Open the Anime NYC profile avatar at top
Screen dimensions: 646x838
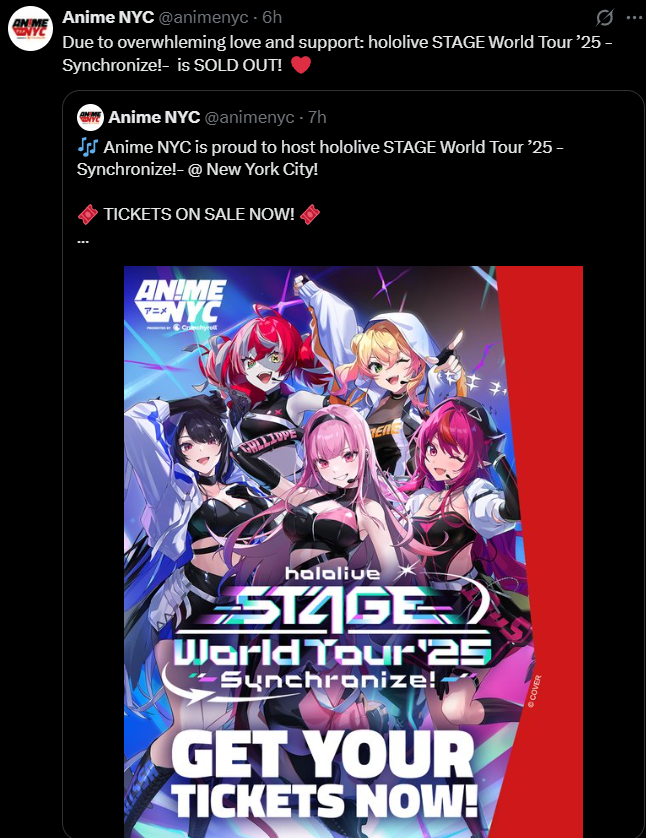tap(30, 29)
